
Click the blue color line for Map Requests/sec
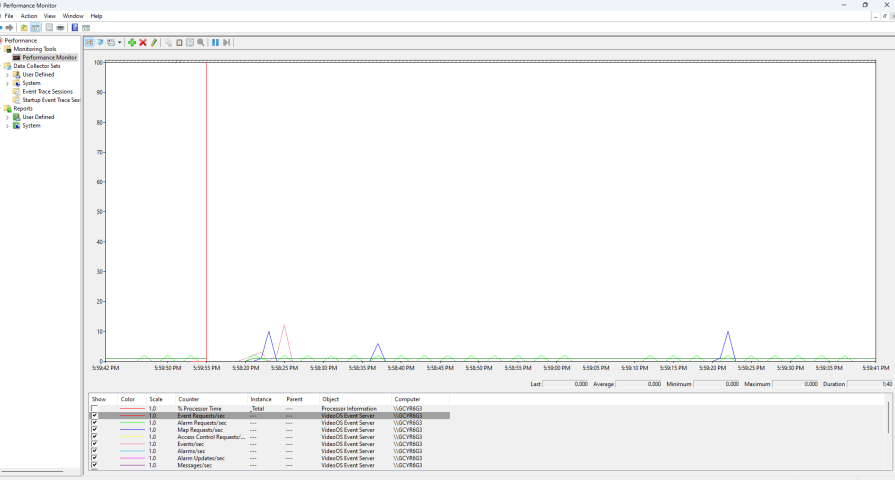tap(132, 430)
